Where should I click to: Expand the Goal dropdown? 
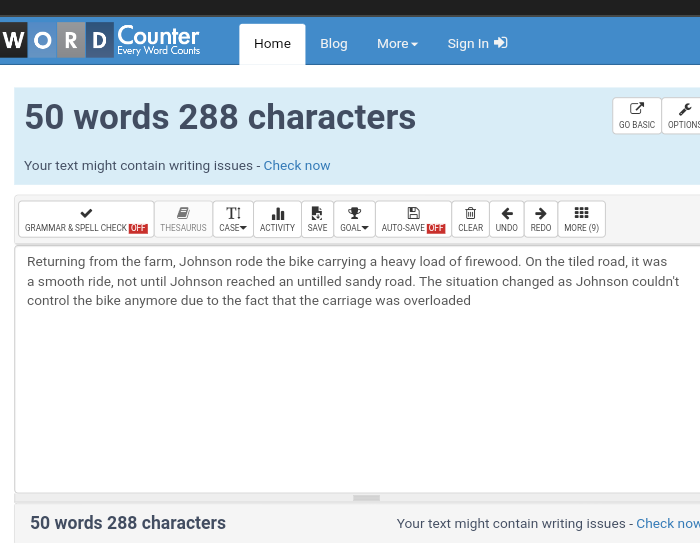click(354, 219)
